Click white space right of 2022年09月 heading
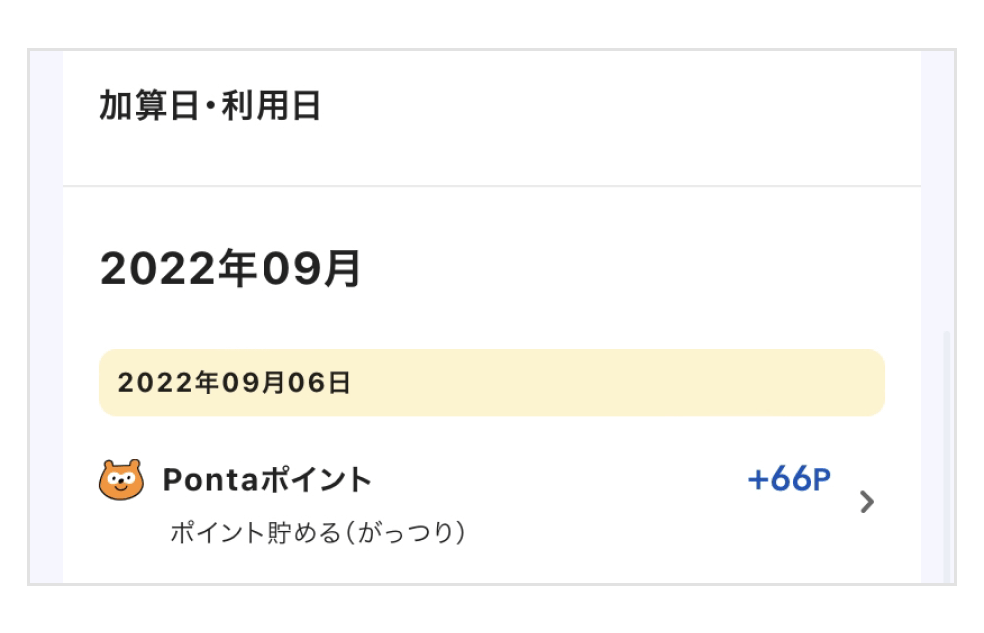Screen dimensions: 984x633 [x=620, y=269]
